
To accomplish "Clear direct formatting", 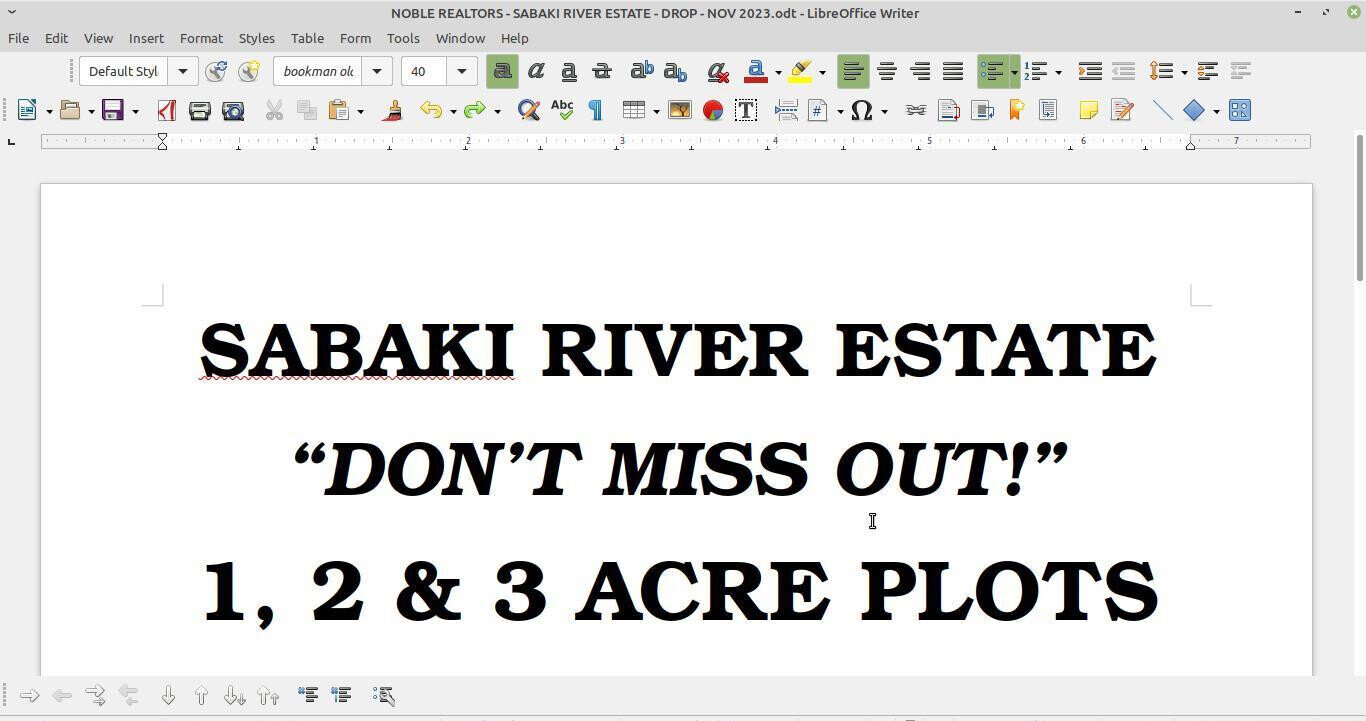I will [717, 71].
